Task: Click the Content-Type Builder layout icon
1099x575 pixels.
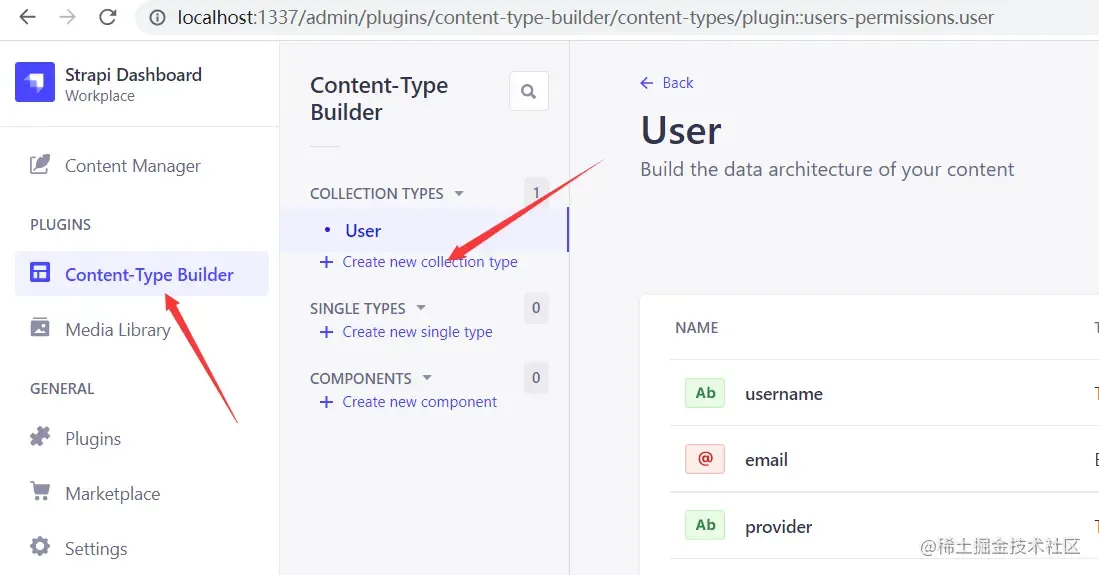Action: [40, 273]
